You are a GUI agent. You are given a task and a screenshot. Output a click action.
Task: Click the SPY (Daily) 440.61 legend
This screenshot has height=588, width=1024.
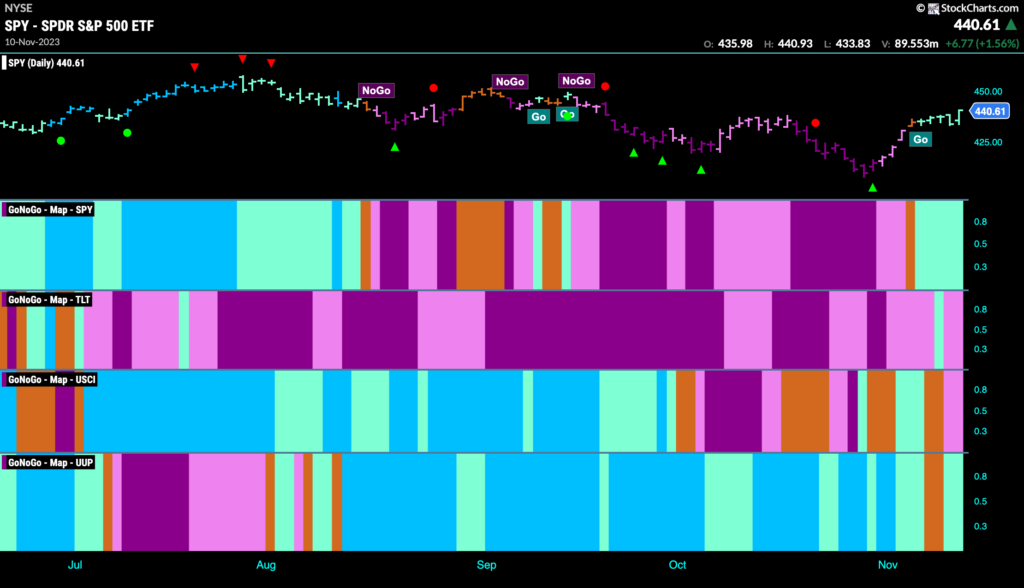44,63
